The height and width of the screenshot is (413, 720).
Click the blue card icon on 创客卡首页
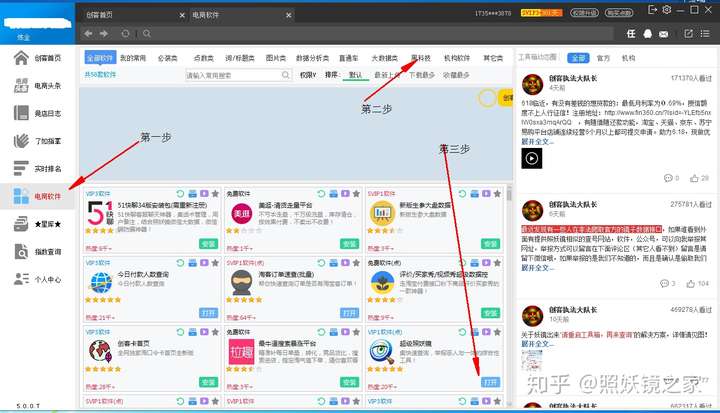pyautogui.click(x=192, y=332)
